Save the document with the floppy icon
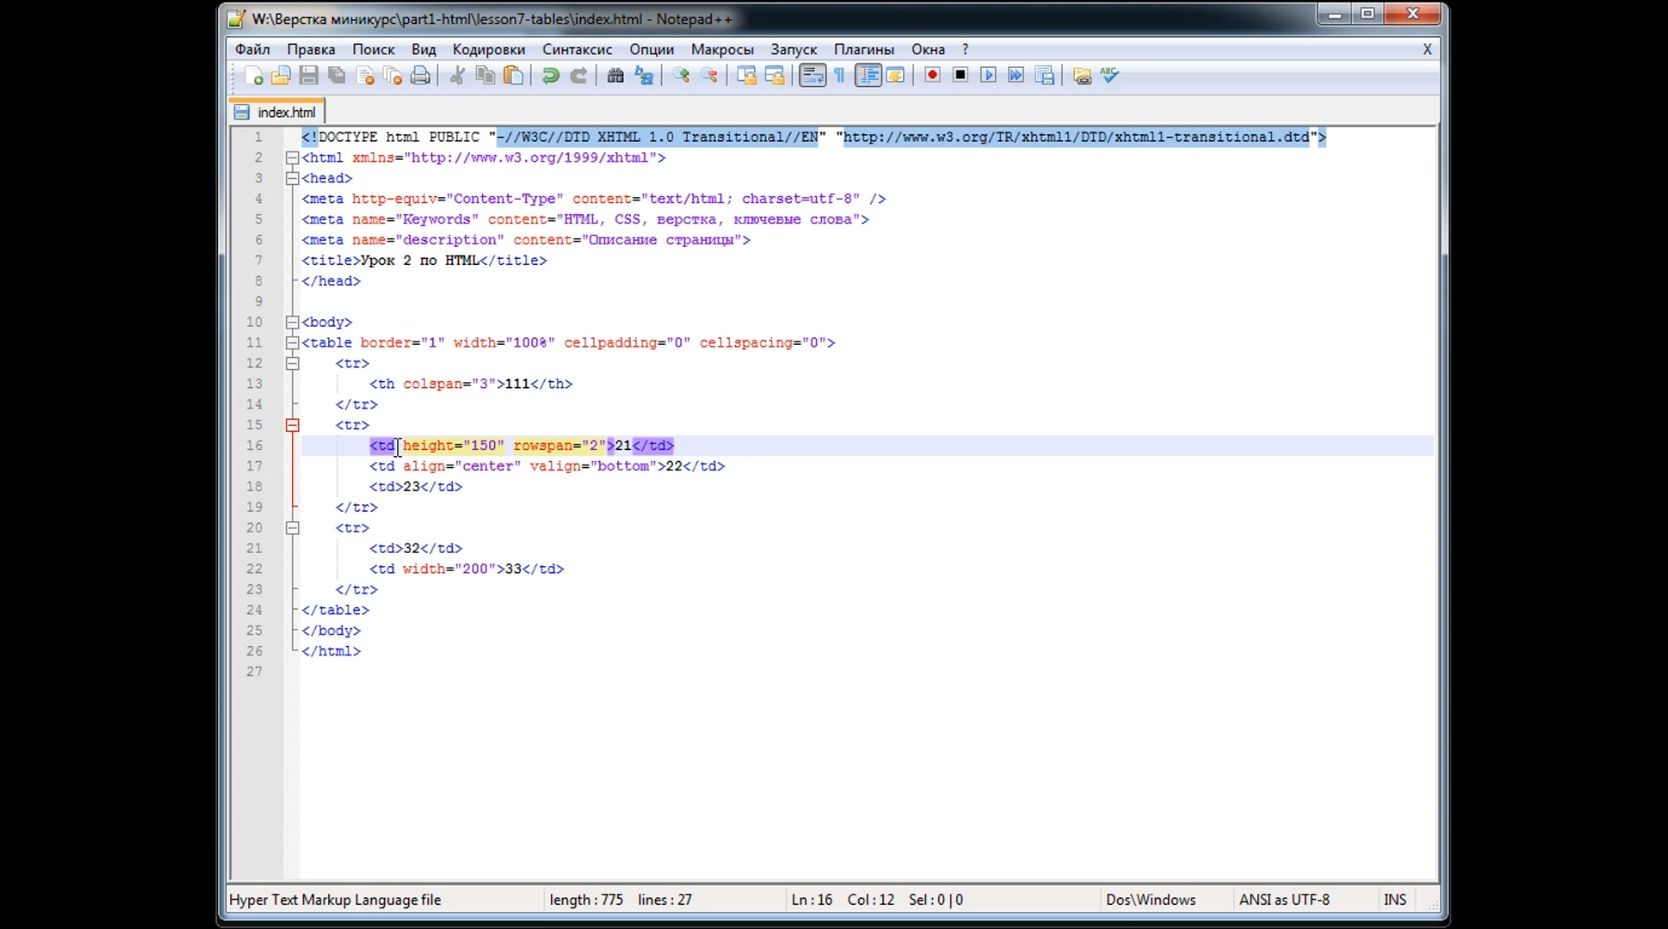1668x929 pixels. [x=309, y=76]
